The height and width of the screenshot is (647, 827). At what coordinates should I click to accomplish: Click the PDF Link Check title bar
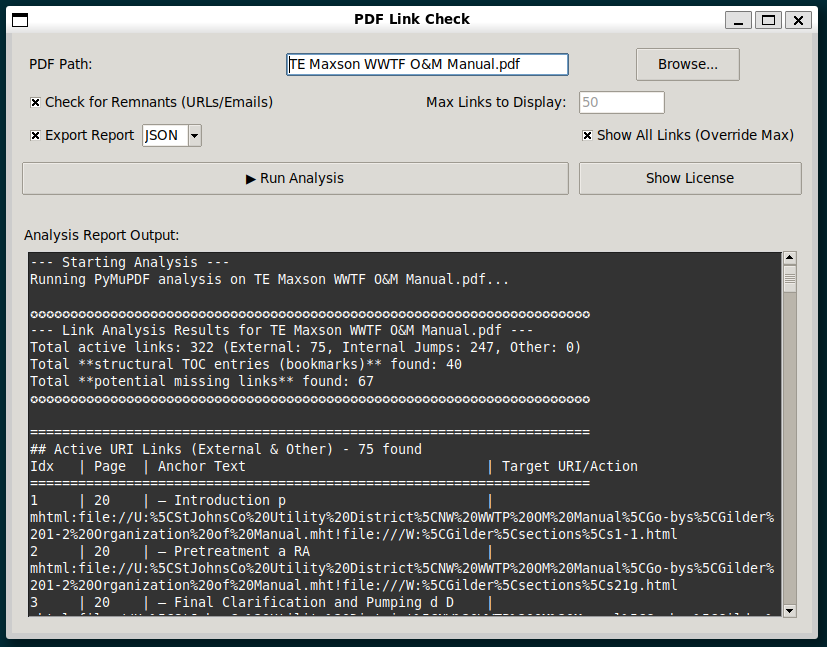[413, 18]
